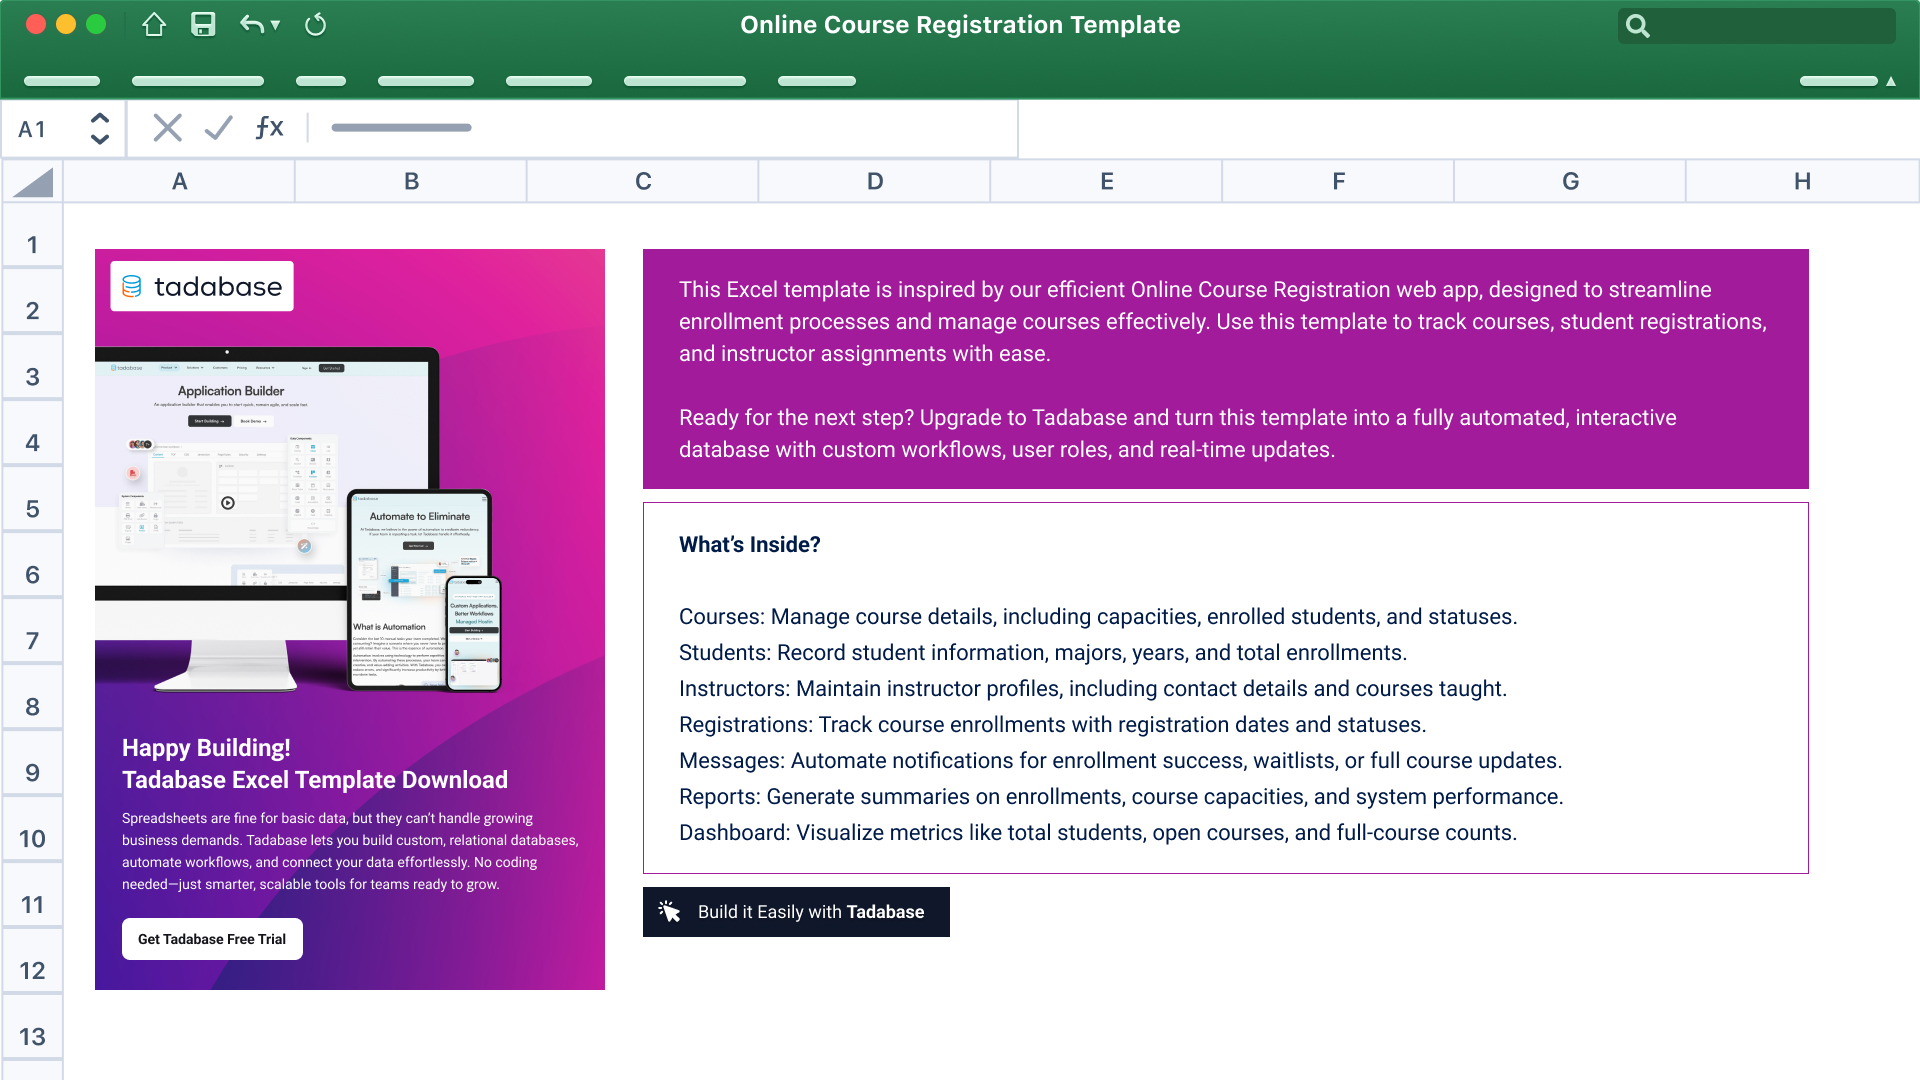Viewport: 1920px width, 1080px height.
Task: Click the Redo circular arrow icon
Action: pyautogui.click(x=315, y=25)
